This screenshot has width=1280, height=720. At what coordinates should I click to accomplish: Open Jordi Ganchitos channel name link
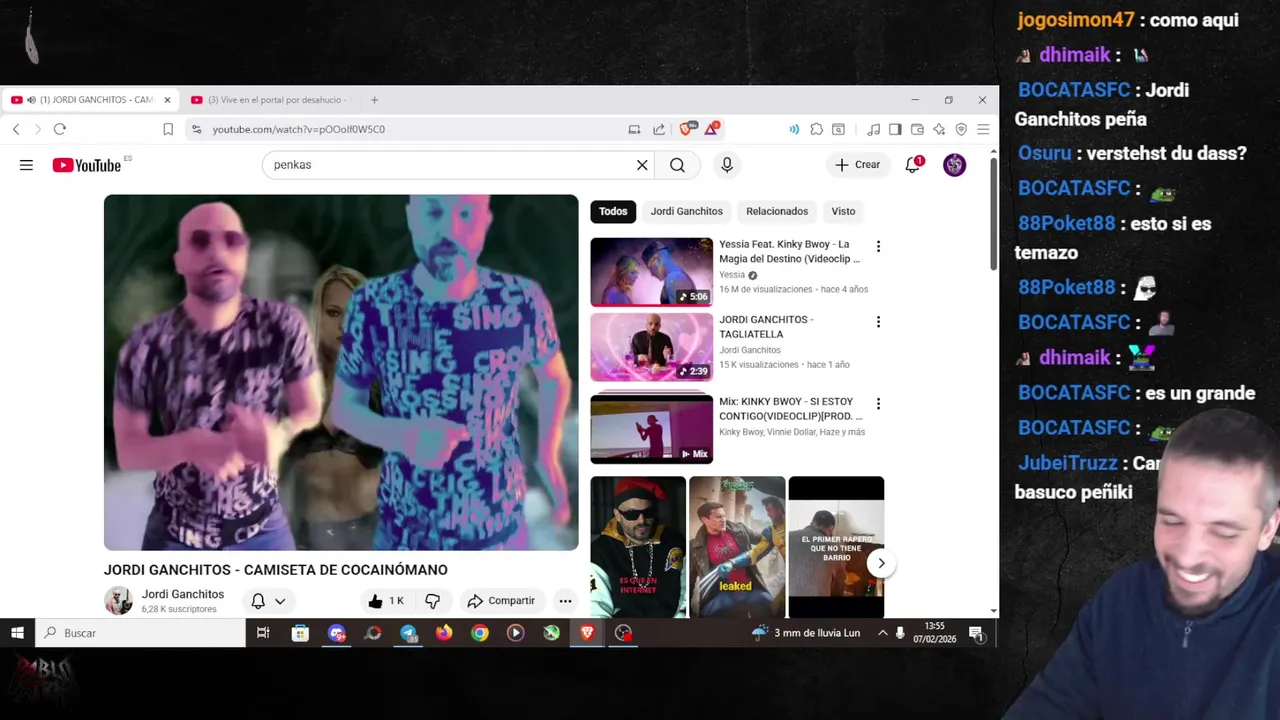(x=183, y=594)
